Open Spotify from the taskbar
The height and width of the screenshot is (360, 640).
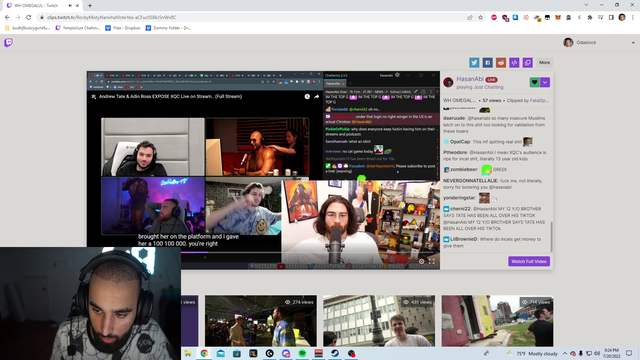point(302,353)
